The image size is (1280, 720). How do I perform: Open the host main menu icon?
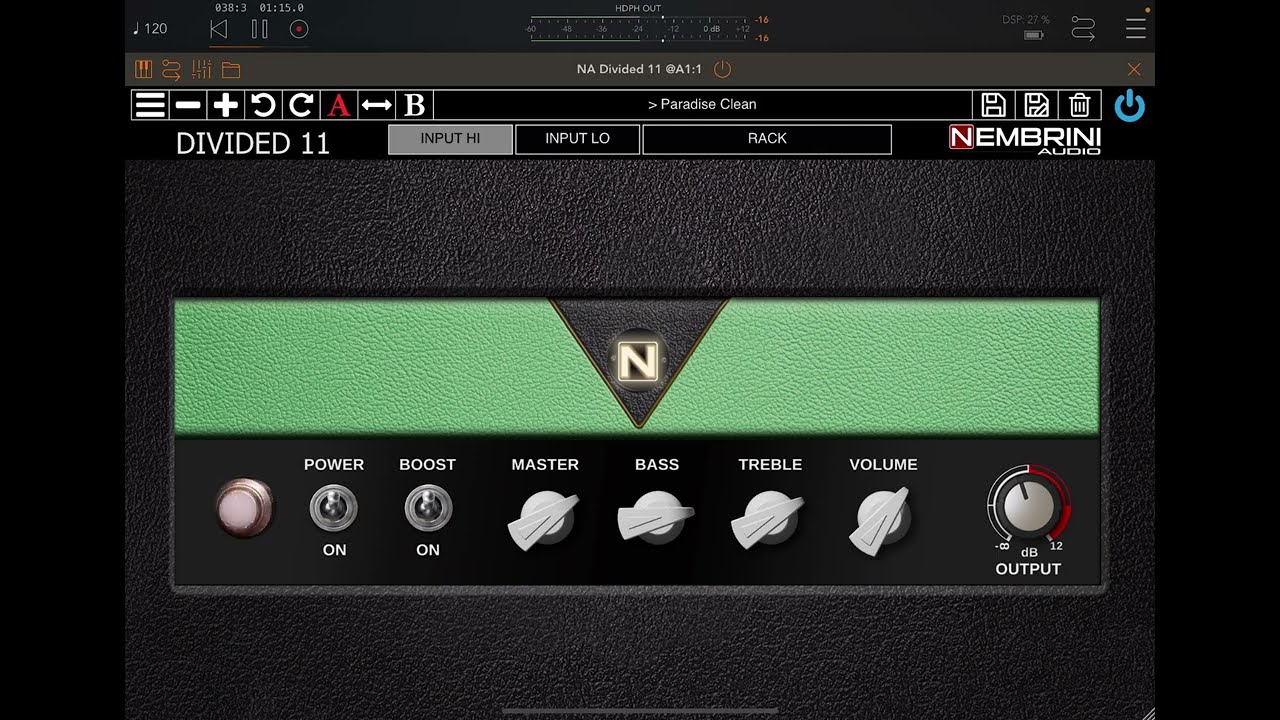coord(1136,28)
